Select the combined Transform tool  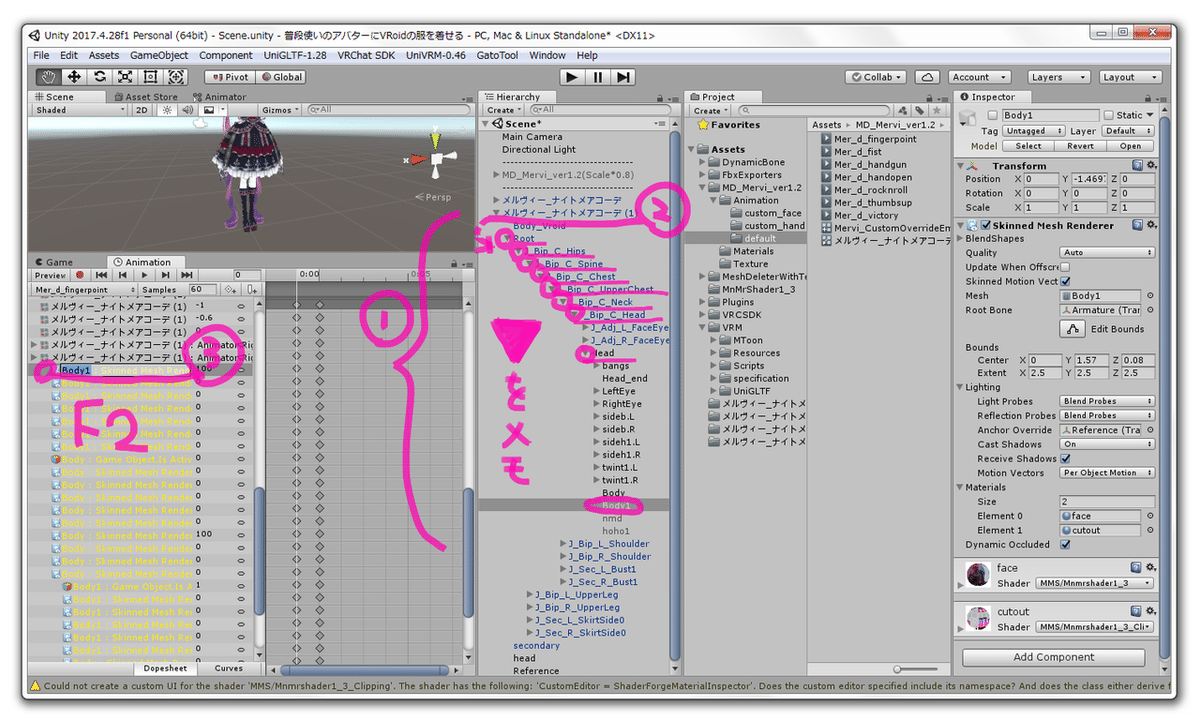point(177,77)
